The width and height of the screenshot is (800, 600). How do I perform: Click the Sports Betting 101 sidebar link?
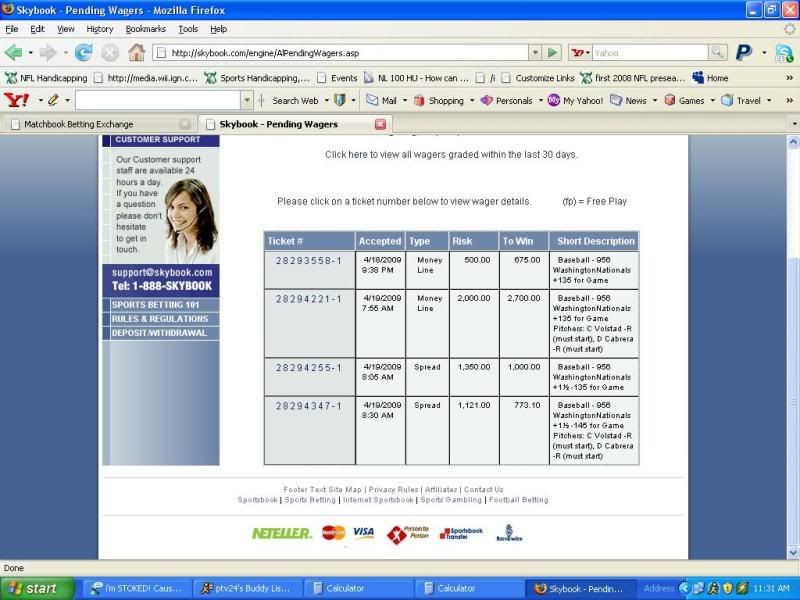(161, 305)
